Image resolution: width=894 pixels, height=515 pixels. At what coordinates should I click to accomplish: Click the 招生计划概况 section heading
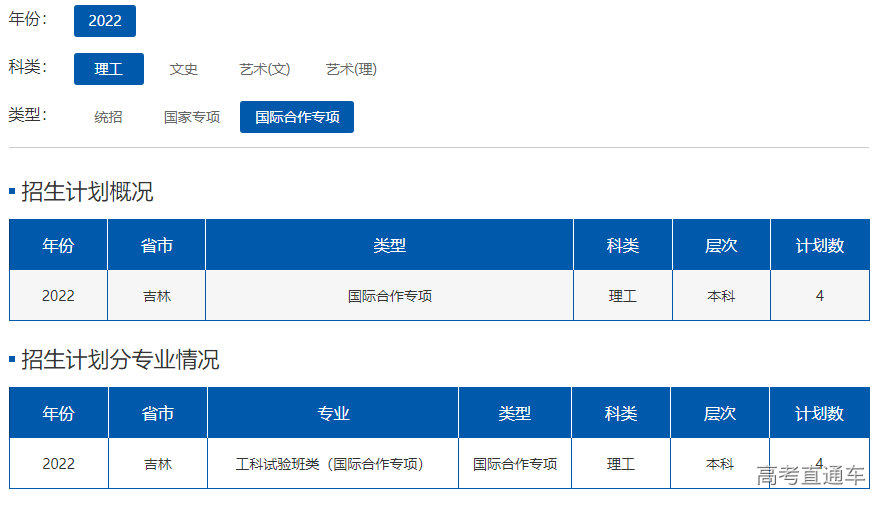(87, 192)
